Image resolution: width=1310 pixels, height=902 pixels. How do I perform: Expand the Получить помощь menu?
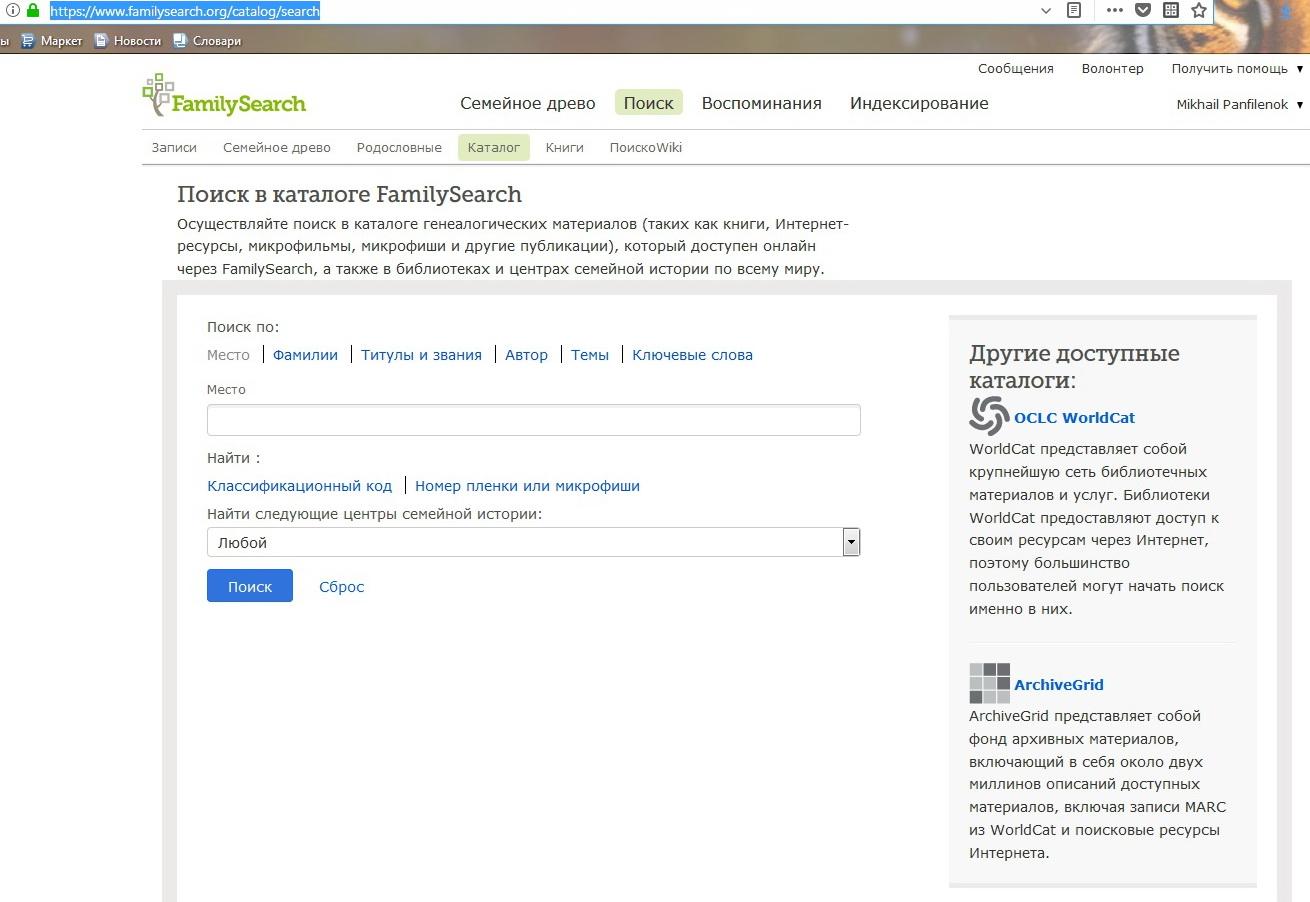pyautogui.click(x=1238, y=69)
